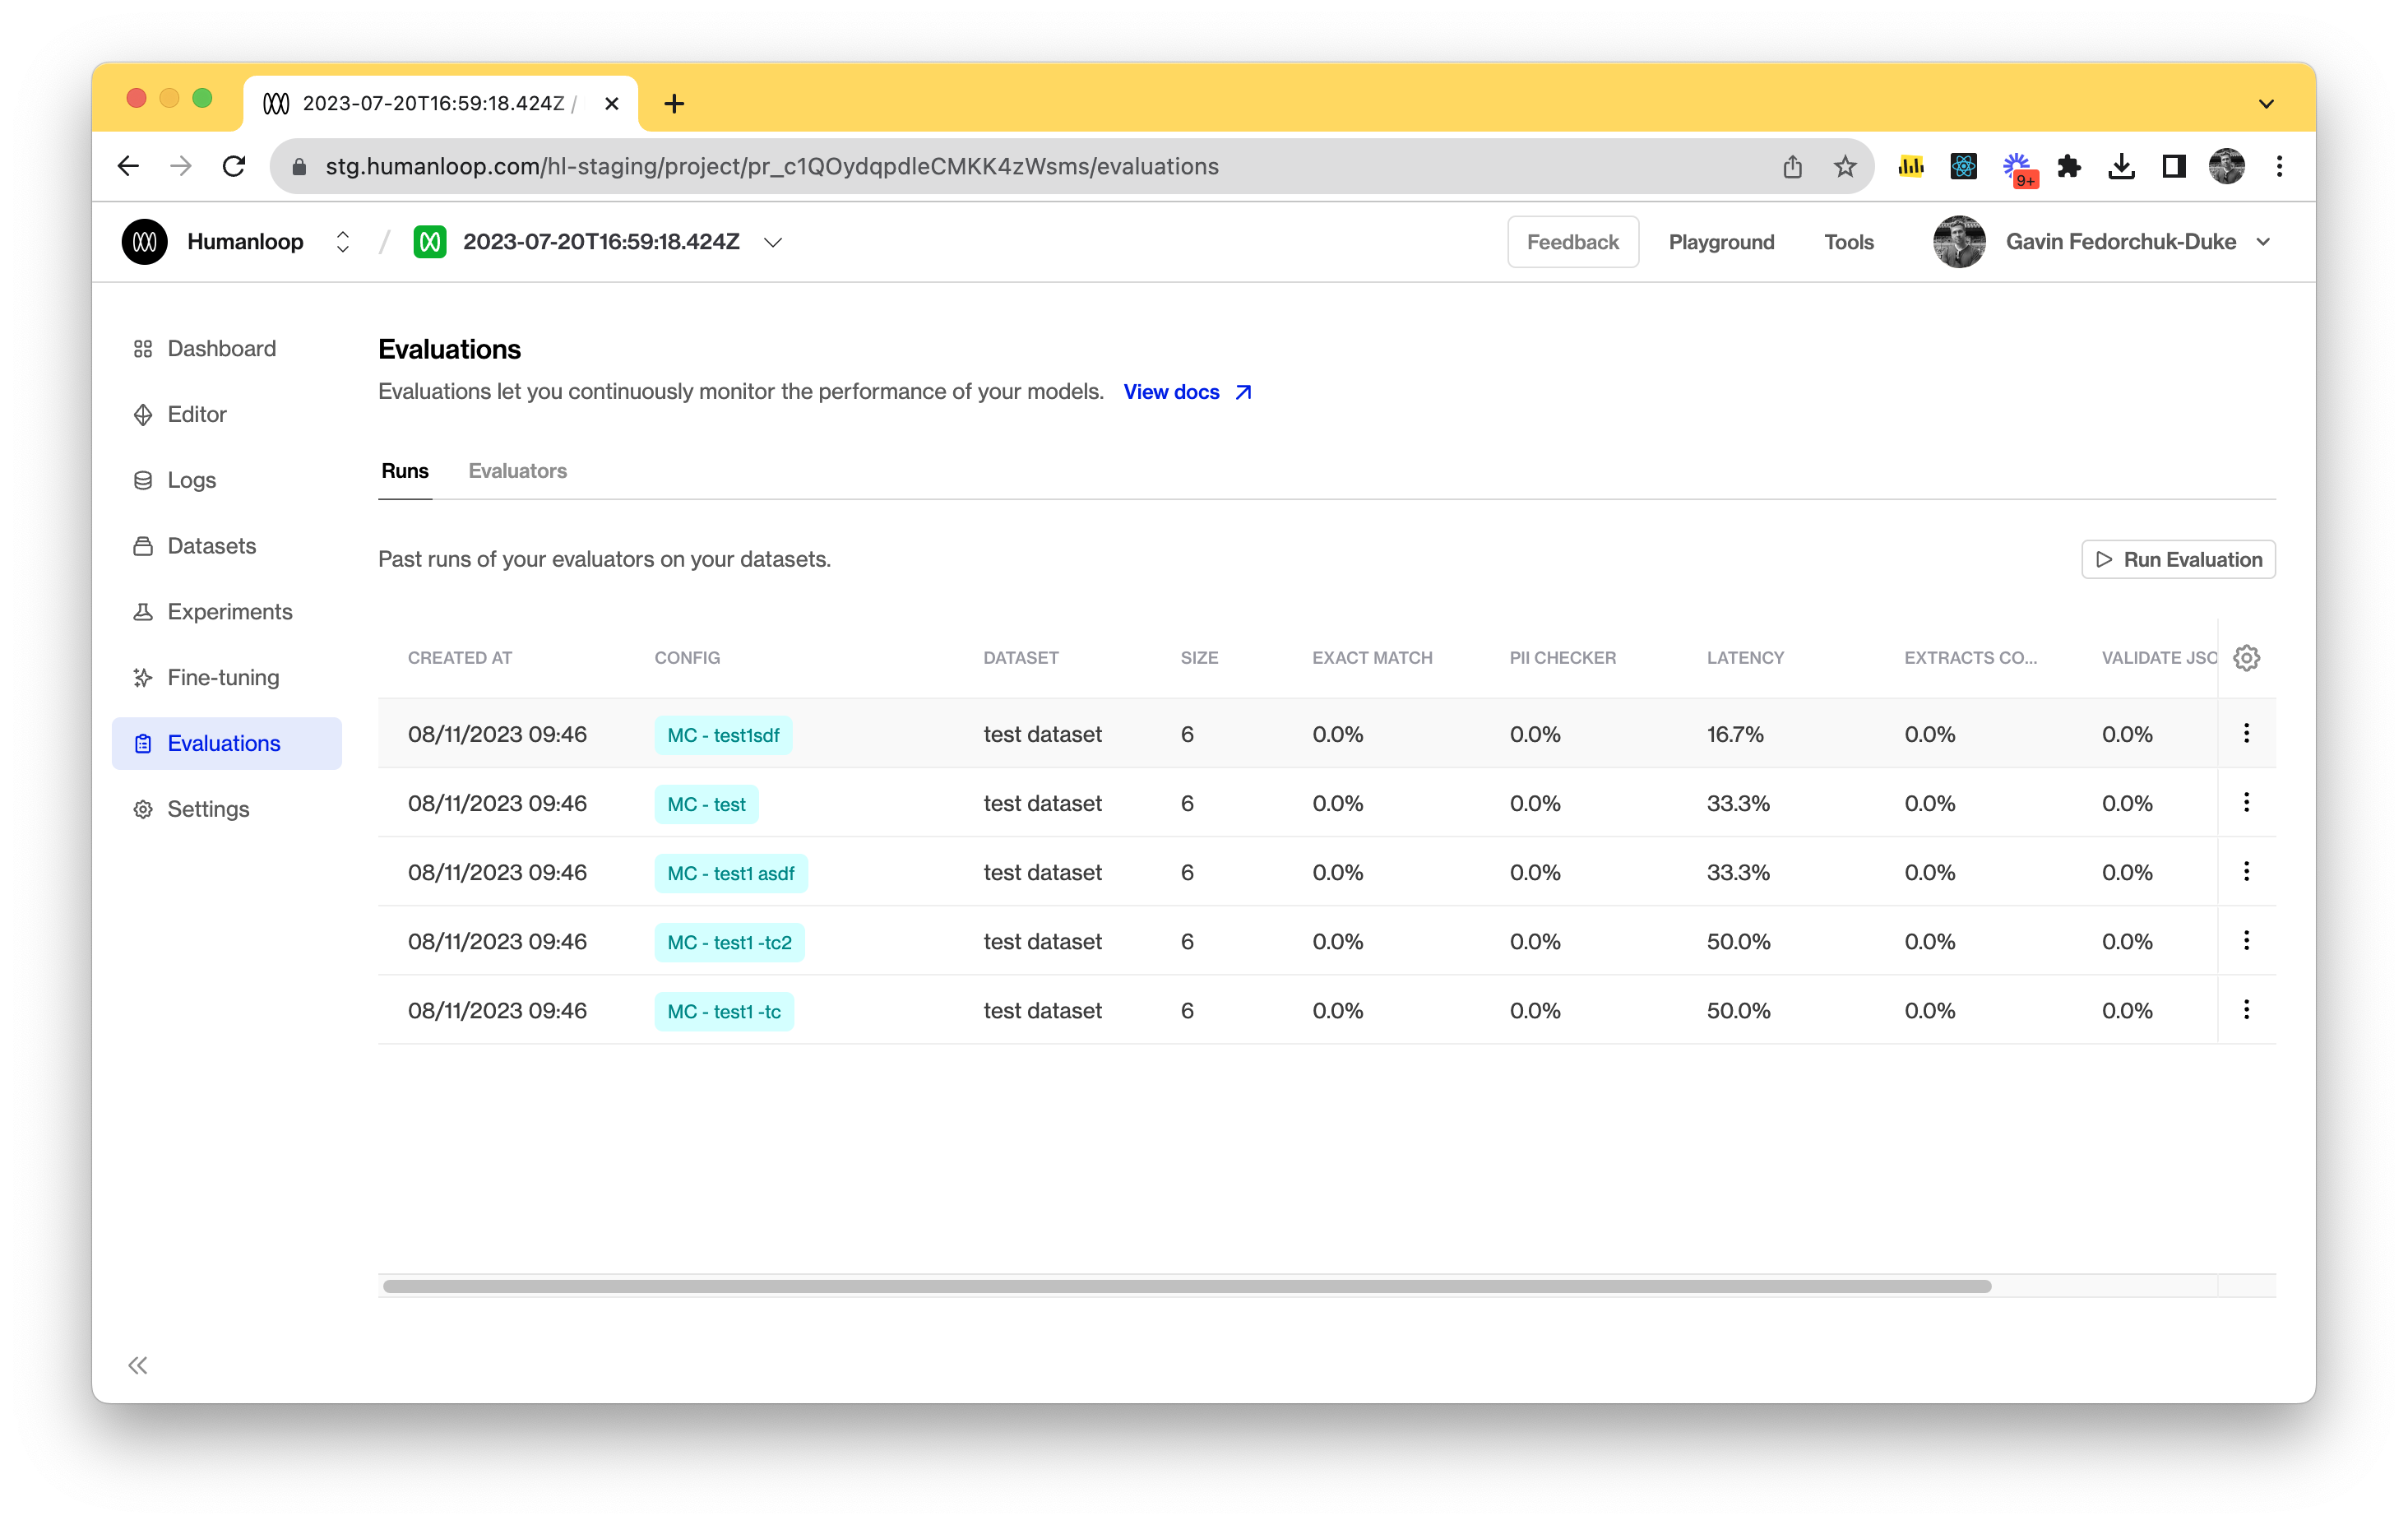Image resolution: width=2408 pixels, height=1525 pixels.
Task: Toggle the browser side panel icon
Action: (2174, 166)
